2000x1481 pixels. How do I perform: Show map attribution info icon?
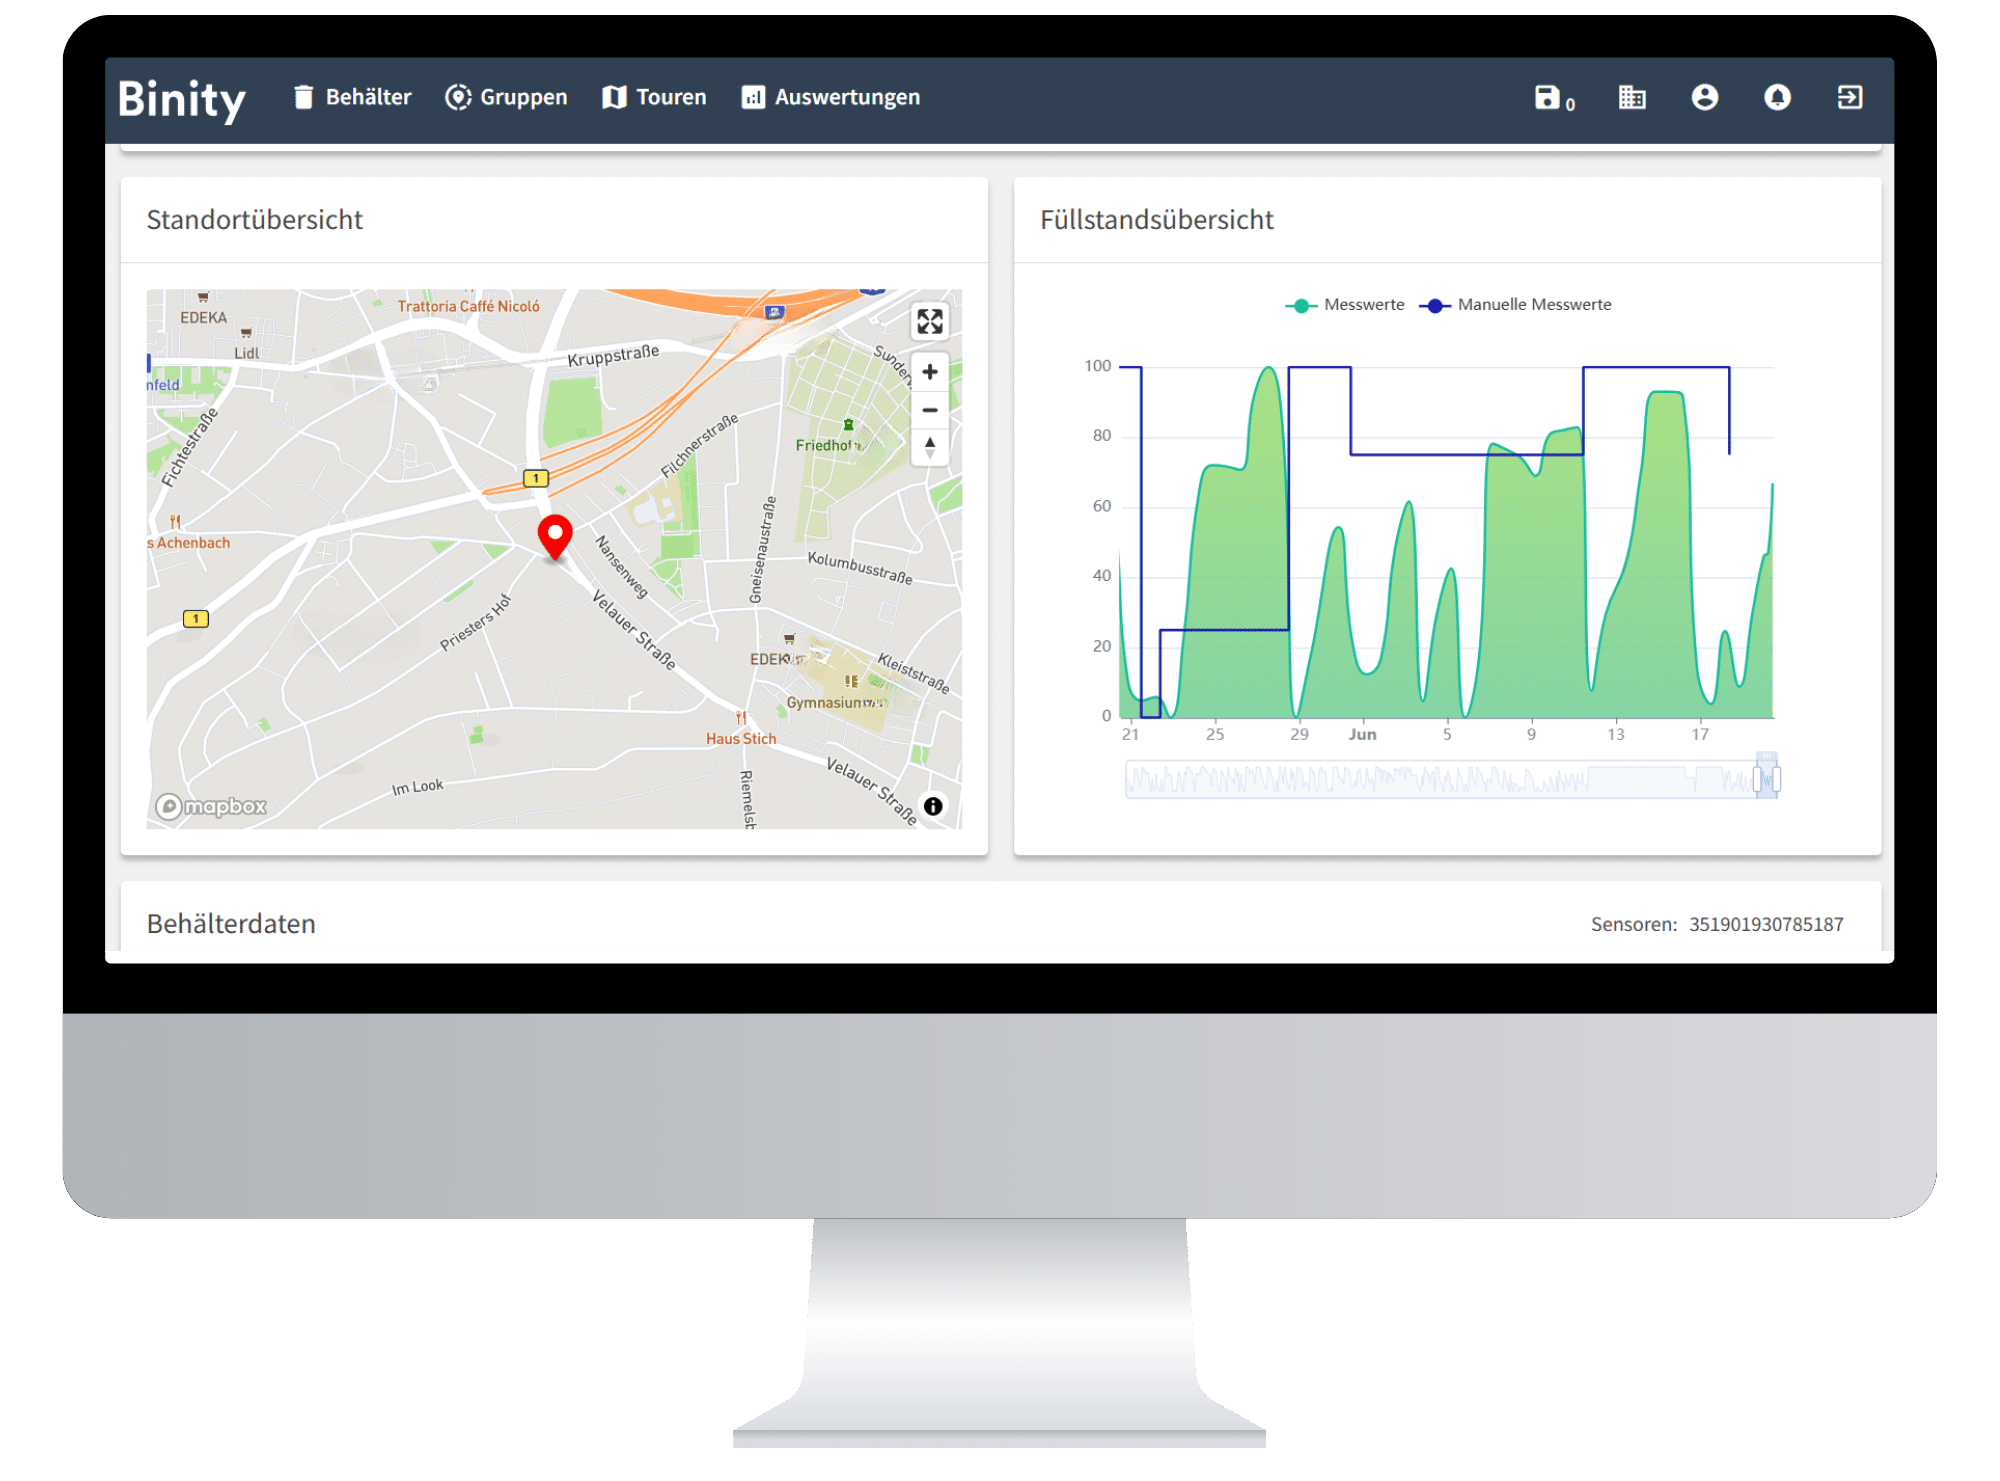(x=932, y=806)
